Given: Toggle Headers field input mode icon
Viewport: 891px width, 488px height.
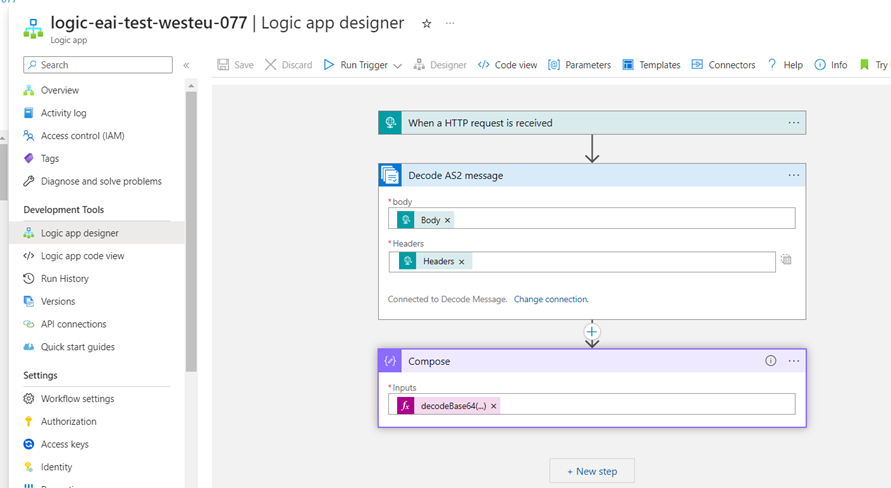Looking at the screenshot, I should pos(786,260).
